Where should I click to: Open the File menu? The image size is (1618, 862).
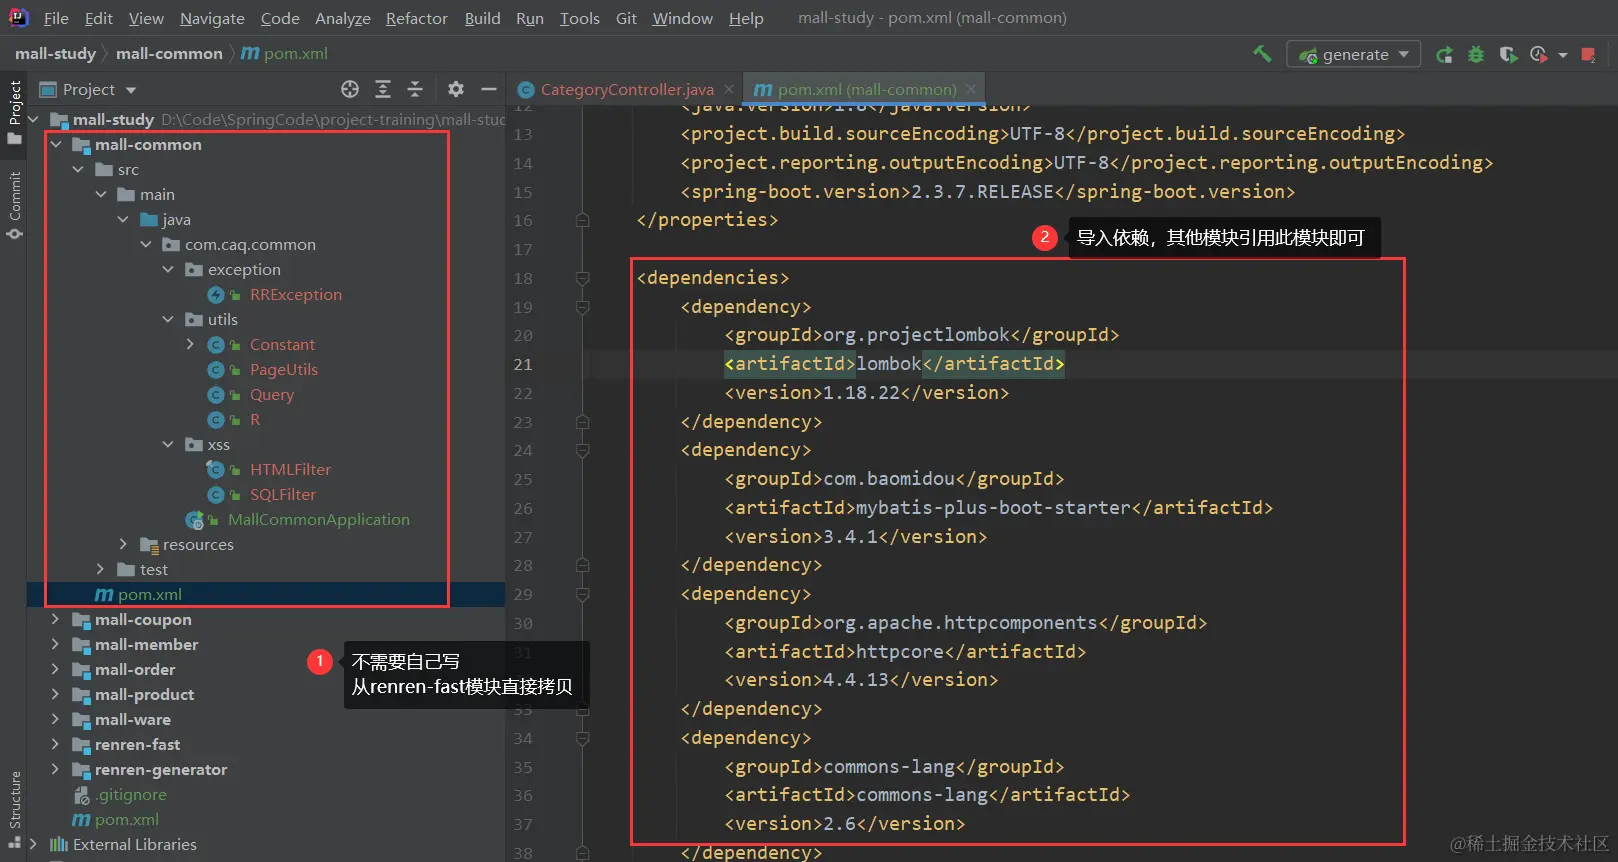coord(56,18)
